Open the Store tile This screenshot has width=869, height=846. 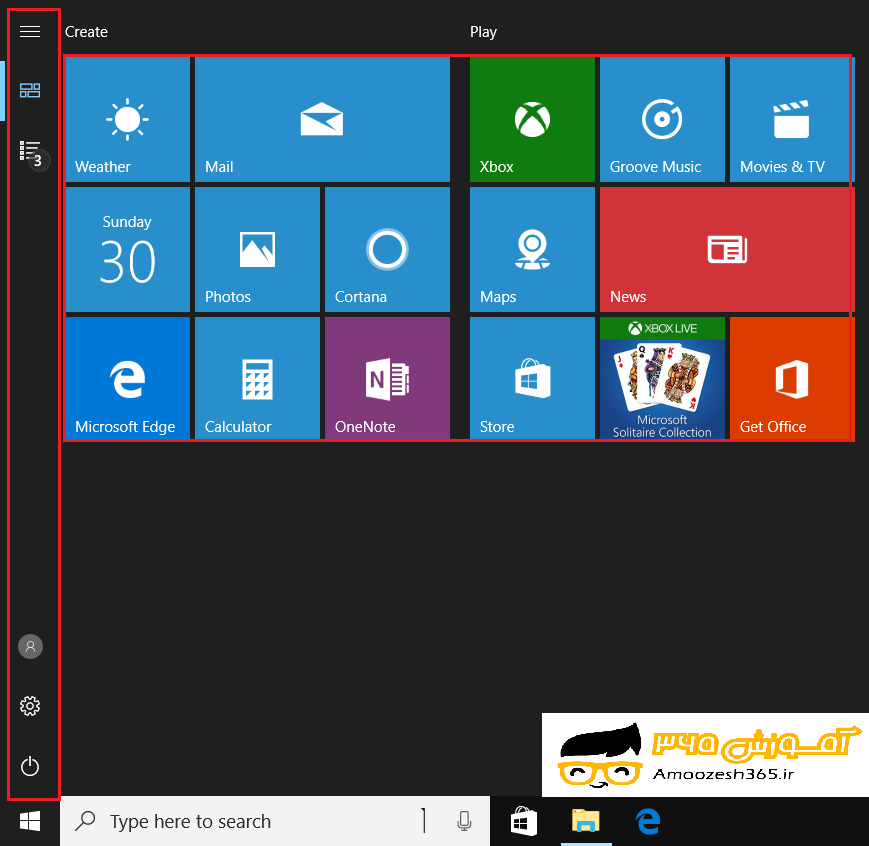coord(532,378)
